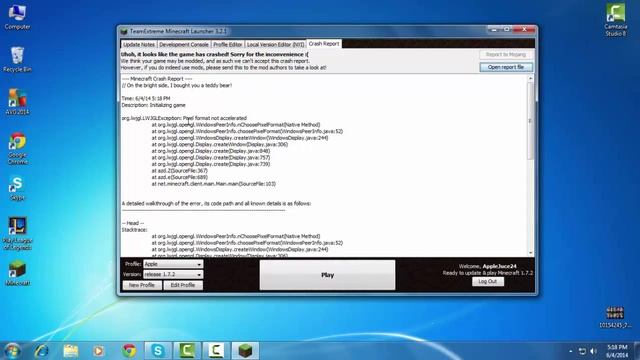This screenshot has width=640, height=360.
Task: Switch to the Profile Editor tab
Action: click(227, 44)
